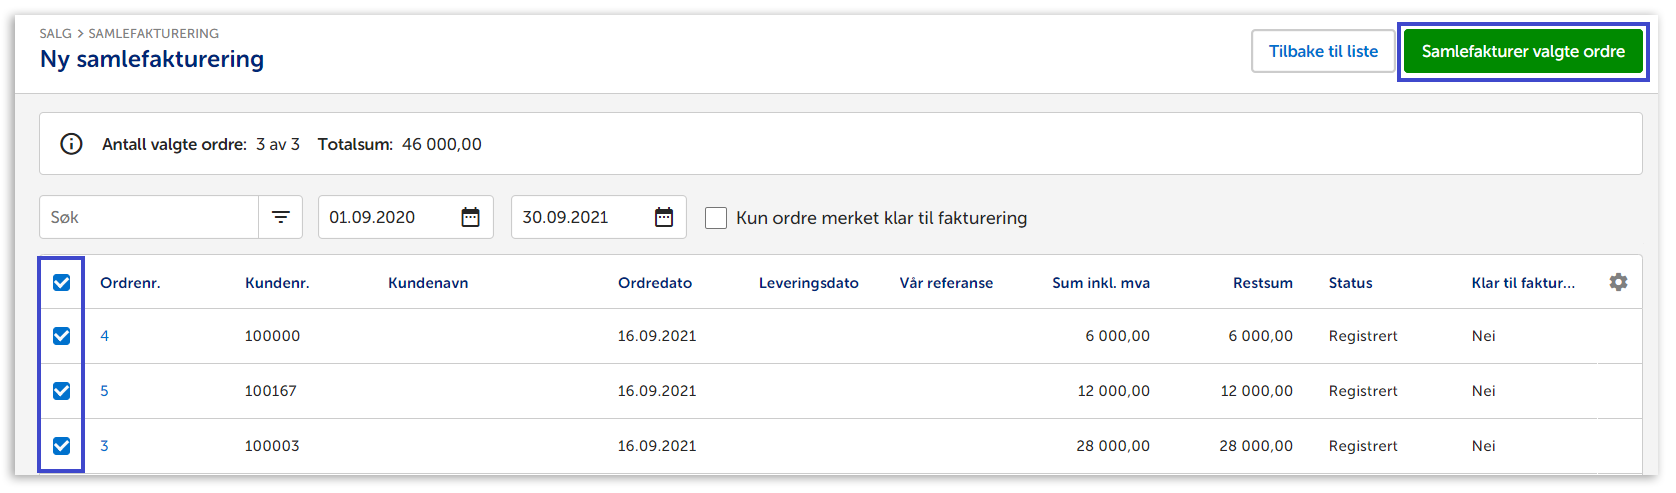Open calendar for start date 01.09.2020
This screenshot has height=493, width=1676.
pyautogui.click(x=470, y=217)
